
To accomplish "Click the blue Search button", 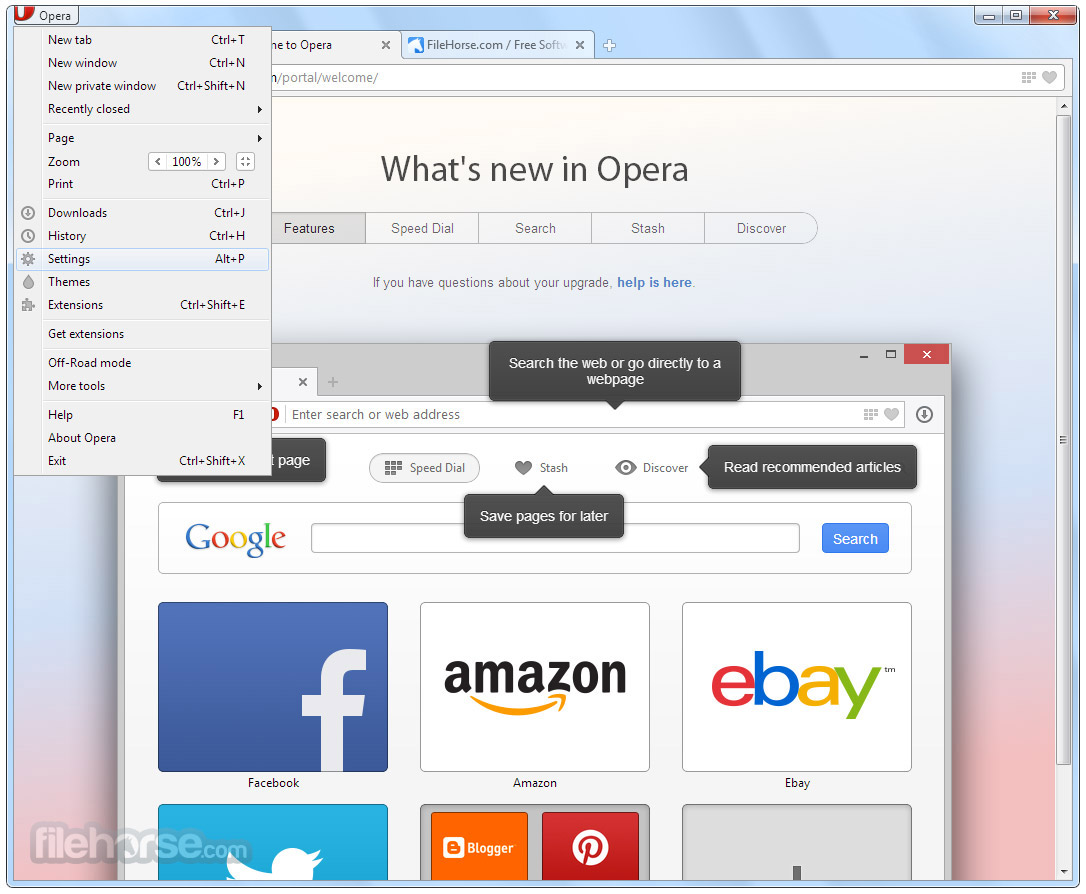I will tap(855, 538).
